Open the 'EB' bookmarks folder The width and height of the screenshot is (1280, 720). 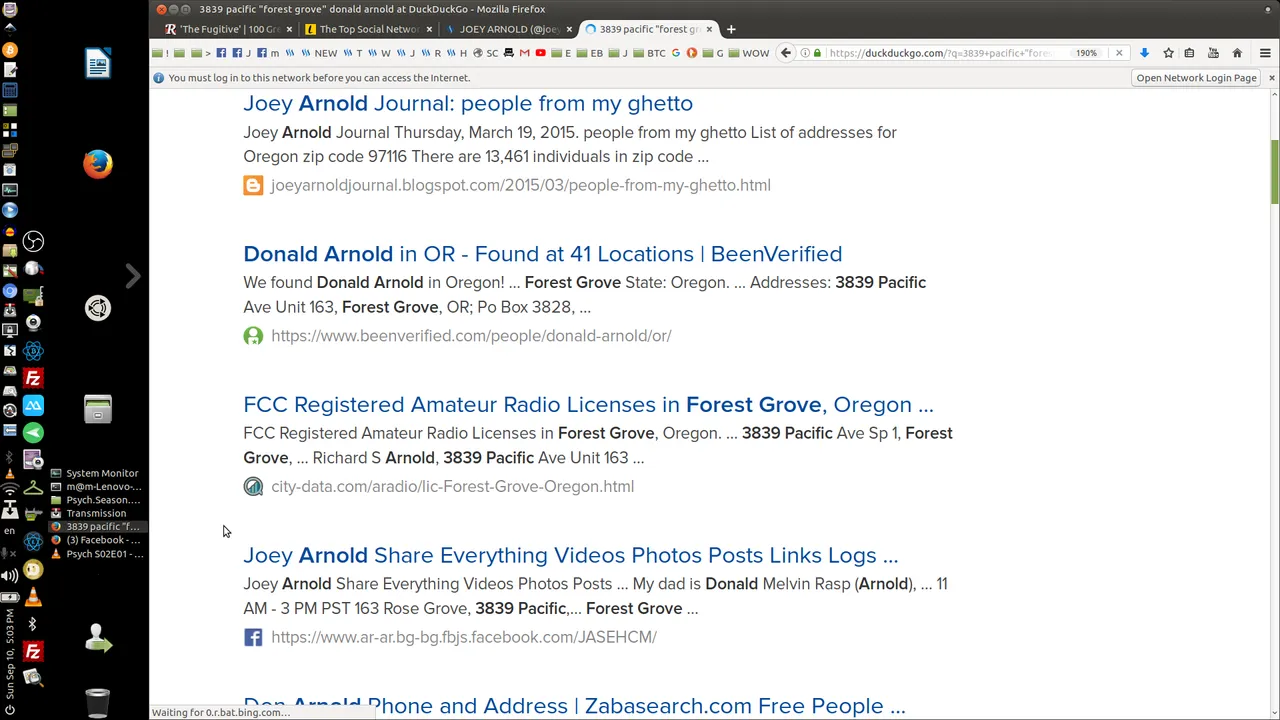point(591,53)
